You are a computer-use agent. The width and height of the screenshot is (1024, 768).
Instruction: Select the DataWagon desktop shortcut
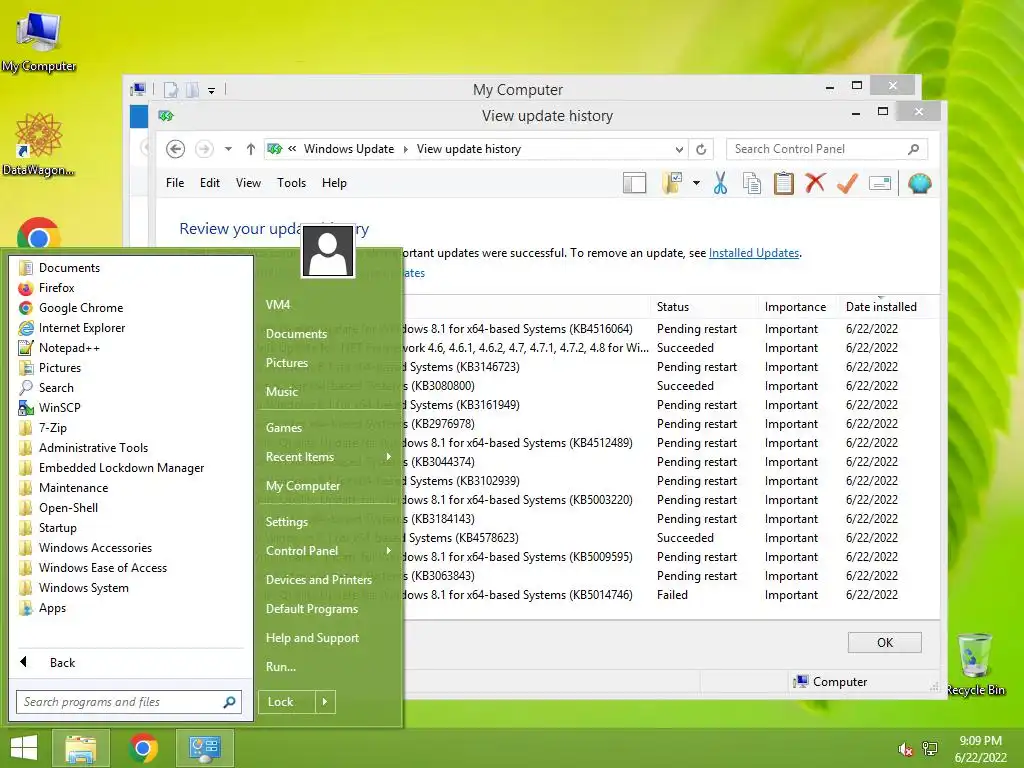pyautogui.click(x=39, y=144)
